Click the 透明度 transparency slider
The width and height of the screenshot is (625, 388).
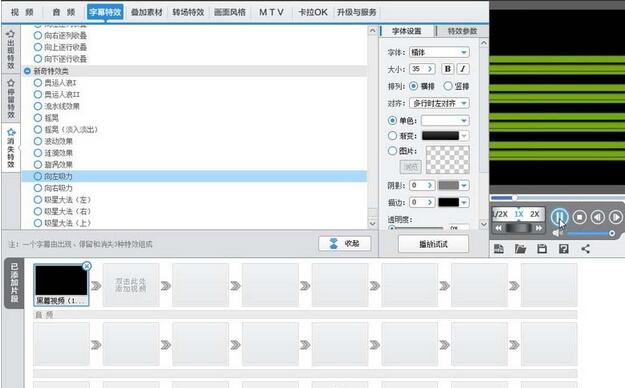(416, 228)
